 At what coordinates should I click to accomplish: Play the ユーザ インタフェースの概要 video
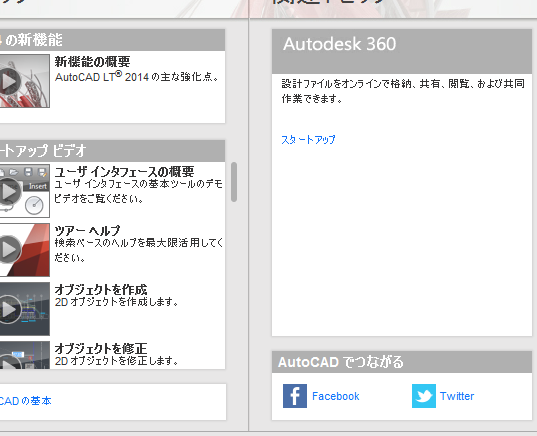pyautogui.click(x=24, y=191)
